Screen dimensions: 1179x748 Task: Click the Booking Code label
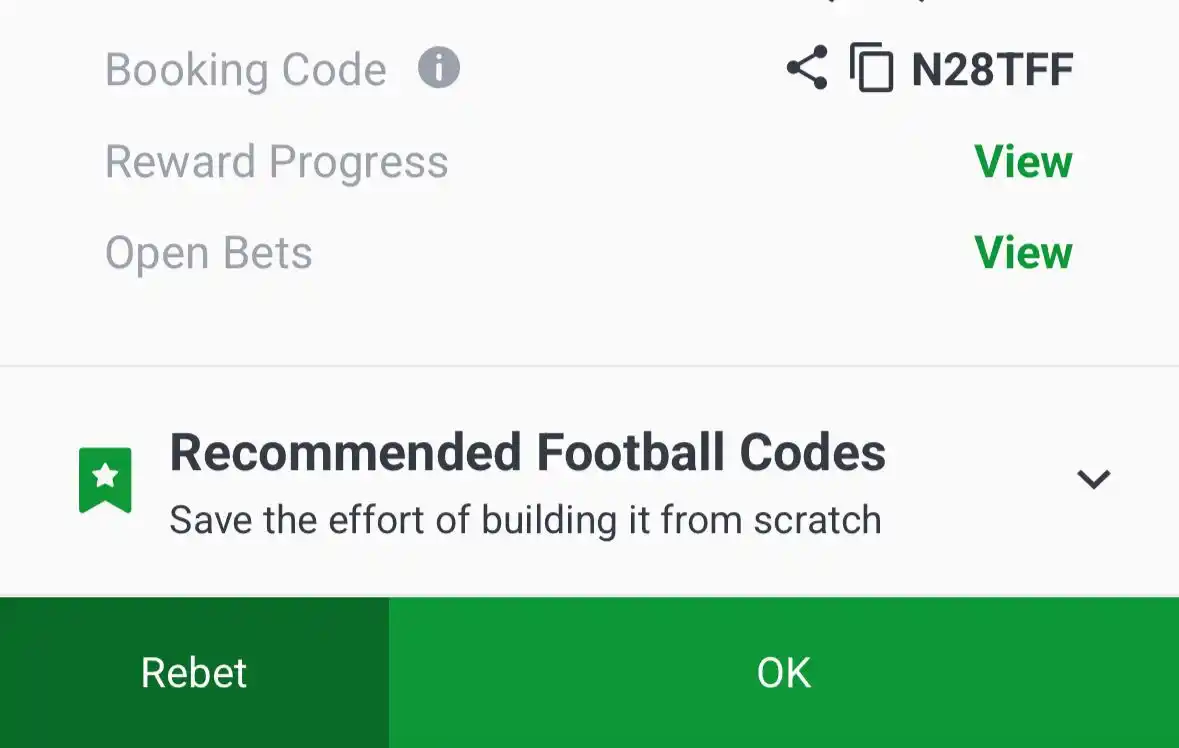point(245,70)
